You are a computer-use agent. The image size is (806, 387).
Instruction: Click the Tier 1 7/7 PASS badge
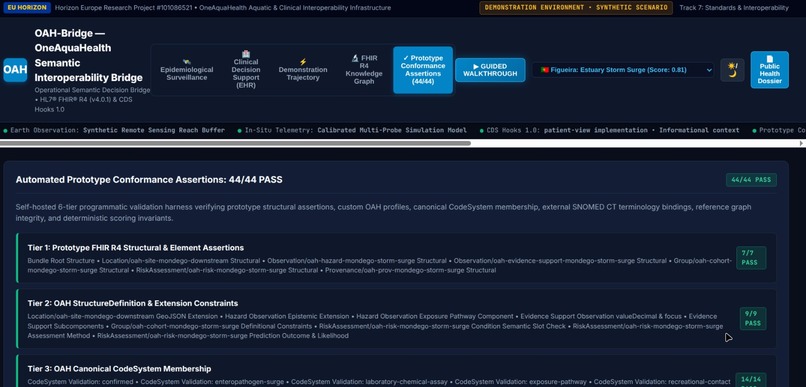click(751, 257)
